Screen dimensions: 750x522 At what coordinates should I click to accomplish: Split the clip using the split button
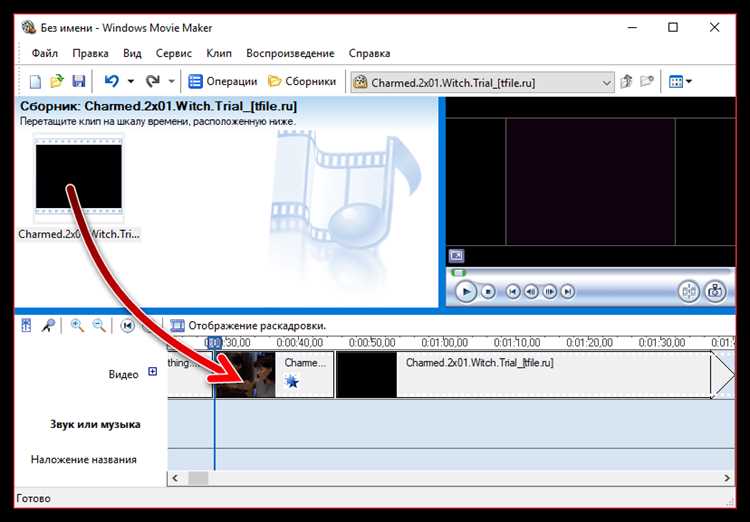(x=689, y=291)
